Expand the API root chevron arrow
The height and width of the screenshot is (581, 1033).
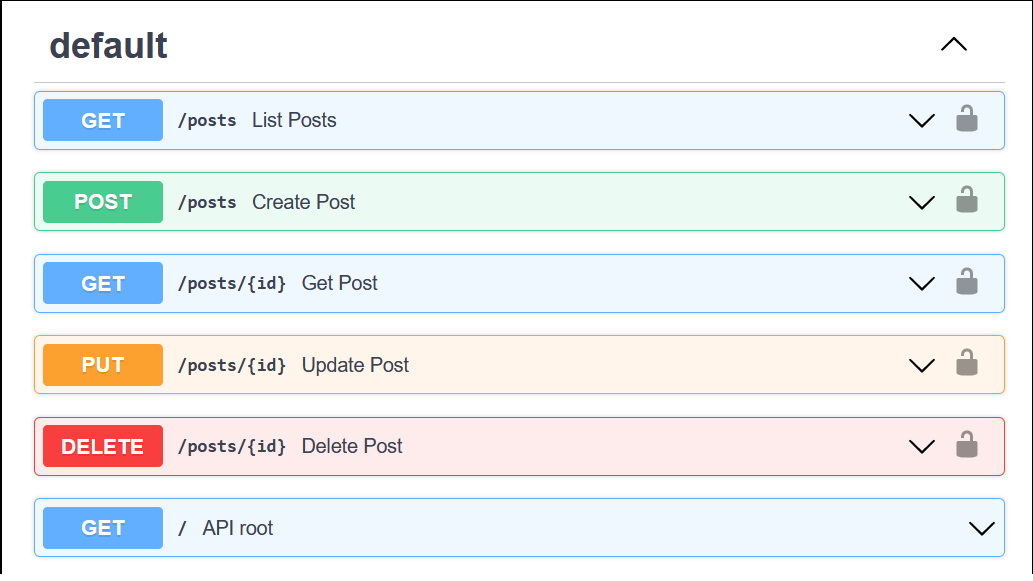(x=982, y=528)
